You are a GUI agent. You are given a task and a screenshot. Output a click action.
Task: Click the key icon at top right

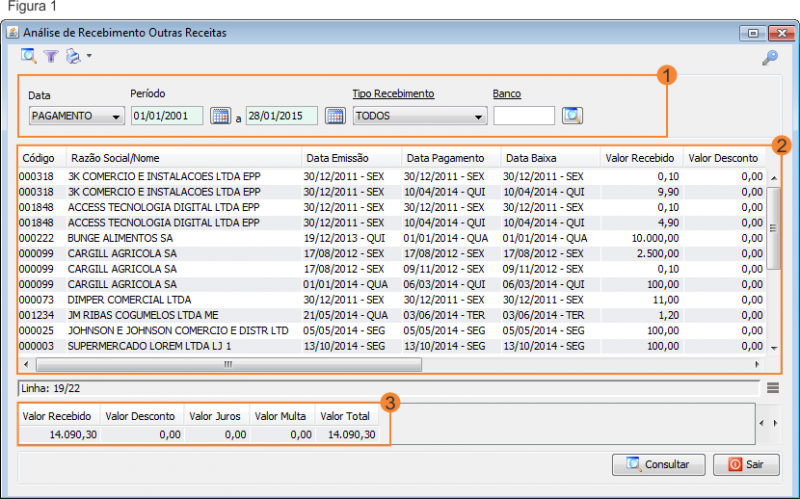770,58
